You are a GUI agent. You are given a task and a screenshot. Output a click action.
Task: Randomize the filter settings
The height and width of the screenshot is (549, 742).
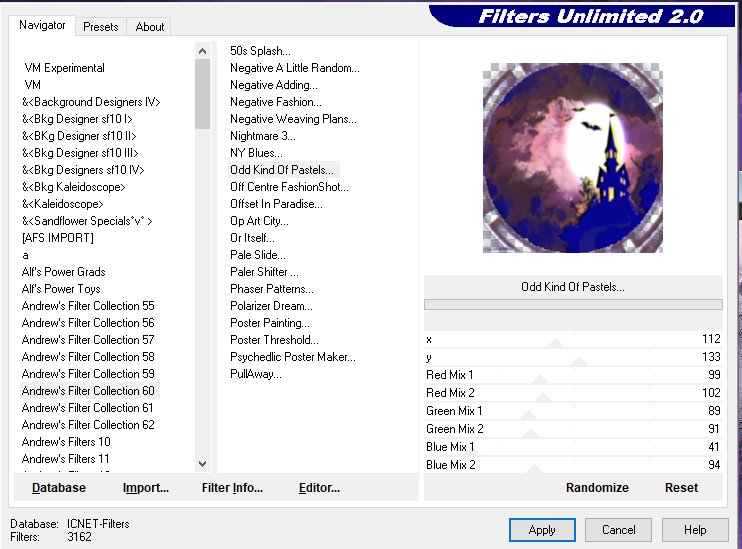click(x=597, y=488)
